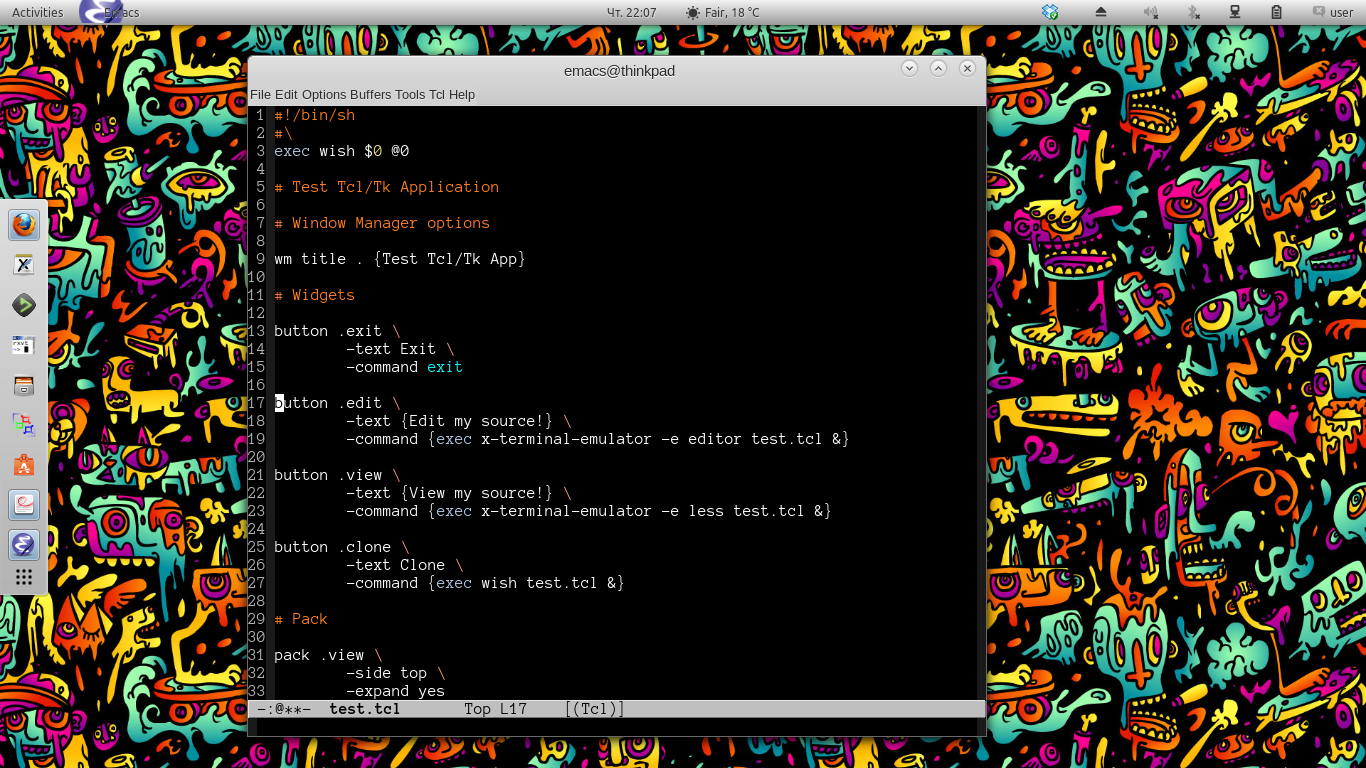Click '-expand yes' on line 33
The height and width of the screenshot is (768, 1366).
(x=396, y=691)
